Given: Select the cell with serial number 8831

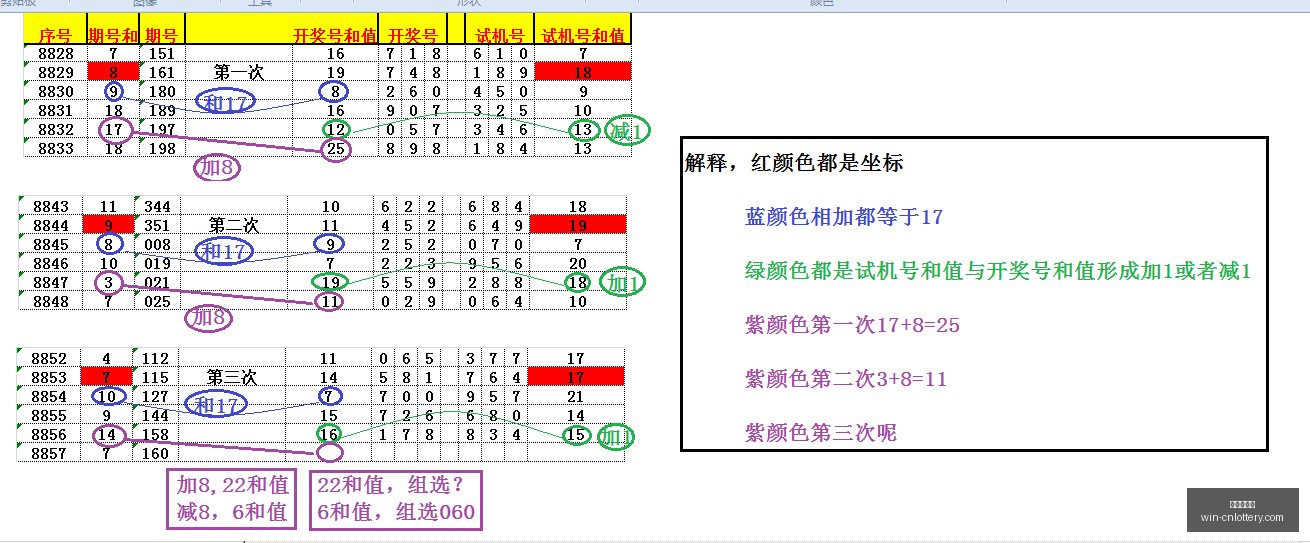Looking at the screenshot, I should tap(55, 110).
